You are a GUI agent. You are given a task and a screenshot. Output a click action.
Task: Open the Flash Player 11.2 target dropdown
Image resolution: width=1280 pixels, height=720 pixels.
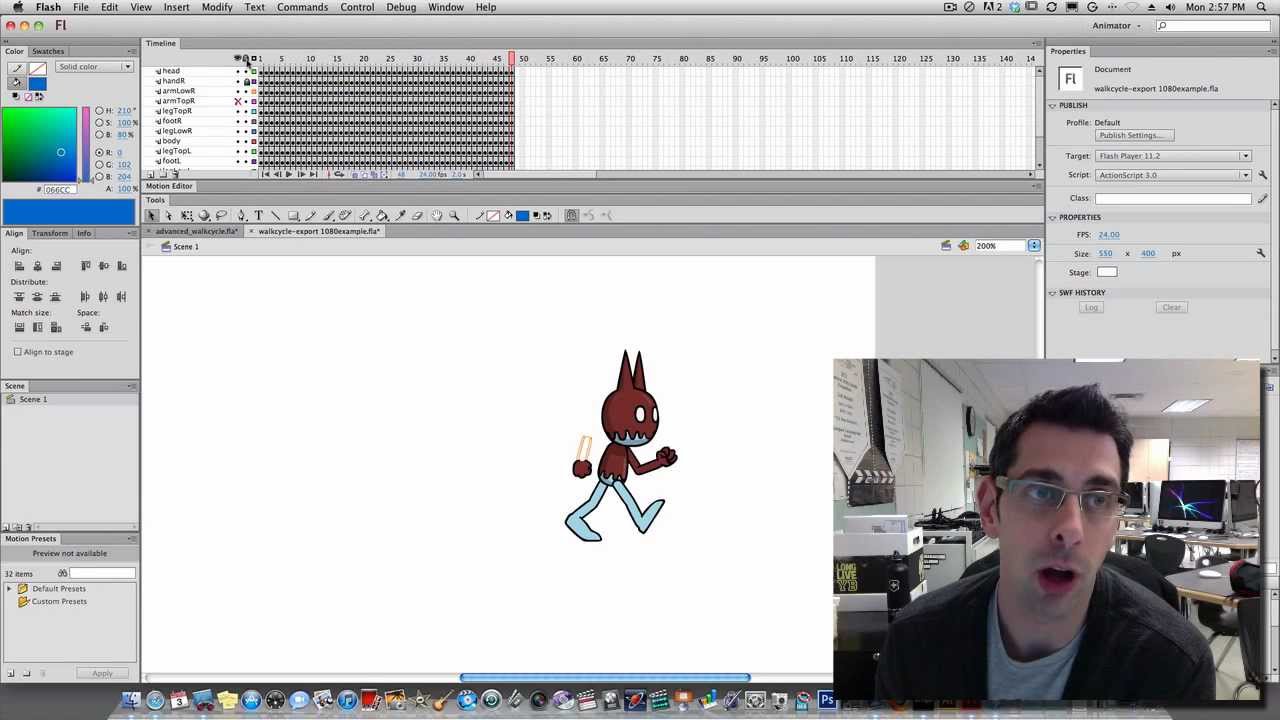pyautogui.click(x=1173, y=156)
